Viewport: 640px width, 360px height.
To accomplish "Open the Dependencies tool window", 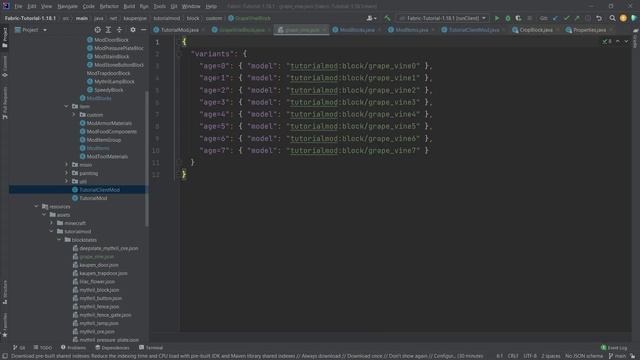I will (x=112, y=348).
